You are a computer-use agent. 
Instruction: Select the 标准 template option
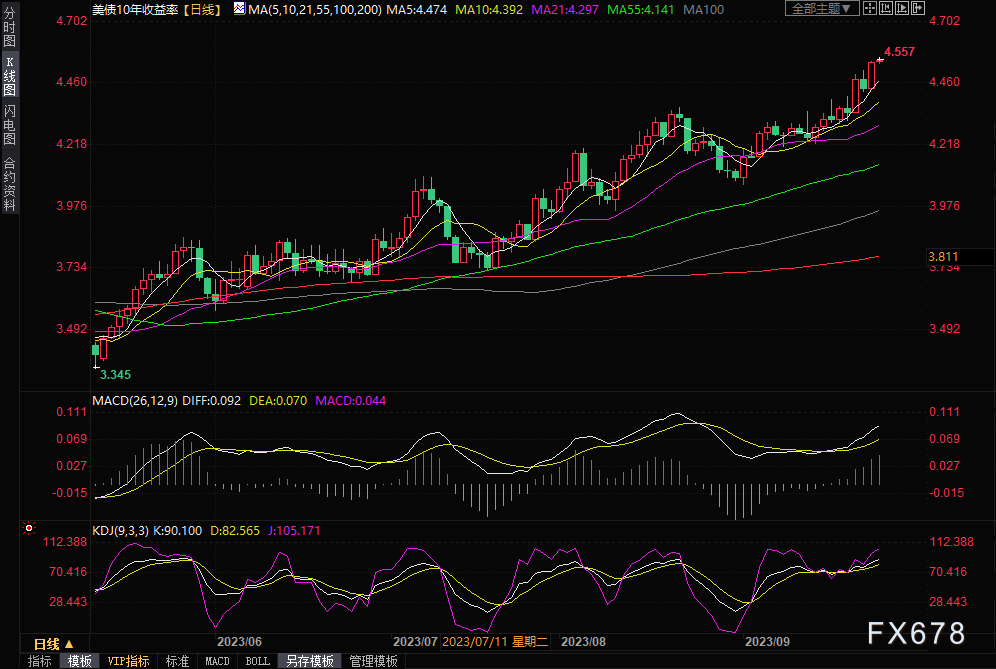pyautogui.click(x=177, y=661)
